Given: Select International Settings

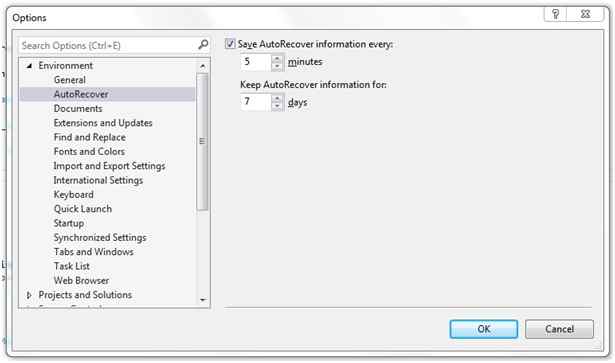Looking at the screenshot, I should [98, 180].
